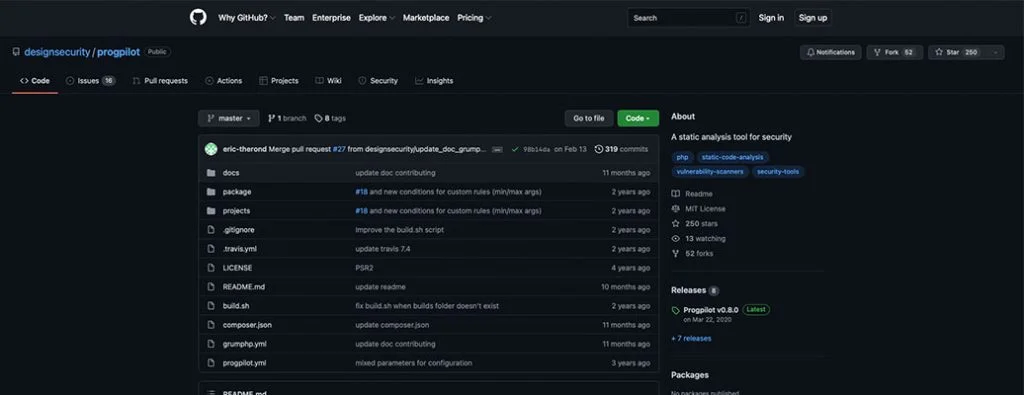Click the eric-therond avatar image
Image resolution: width=1024 pixels, height=395 pixels.
point(211,149)
